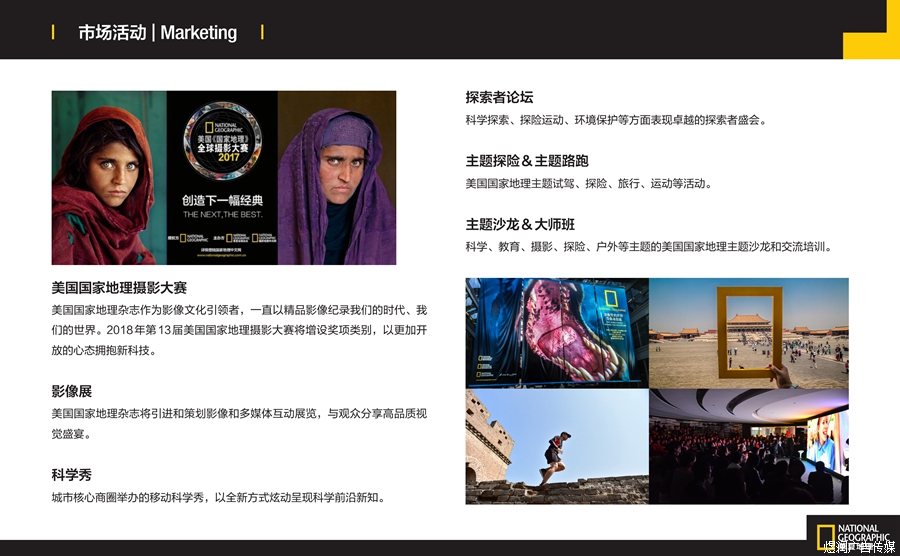This screenshot has height=556, width=900.
Task: Select the yellow frame Forbidden City photo
Action: (x=748, y=333)
